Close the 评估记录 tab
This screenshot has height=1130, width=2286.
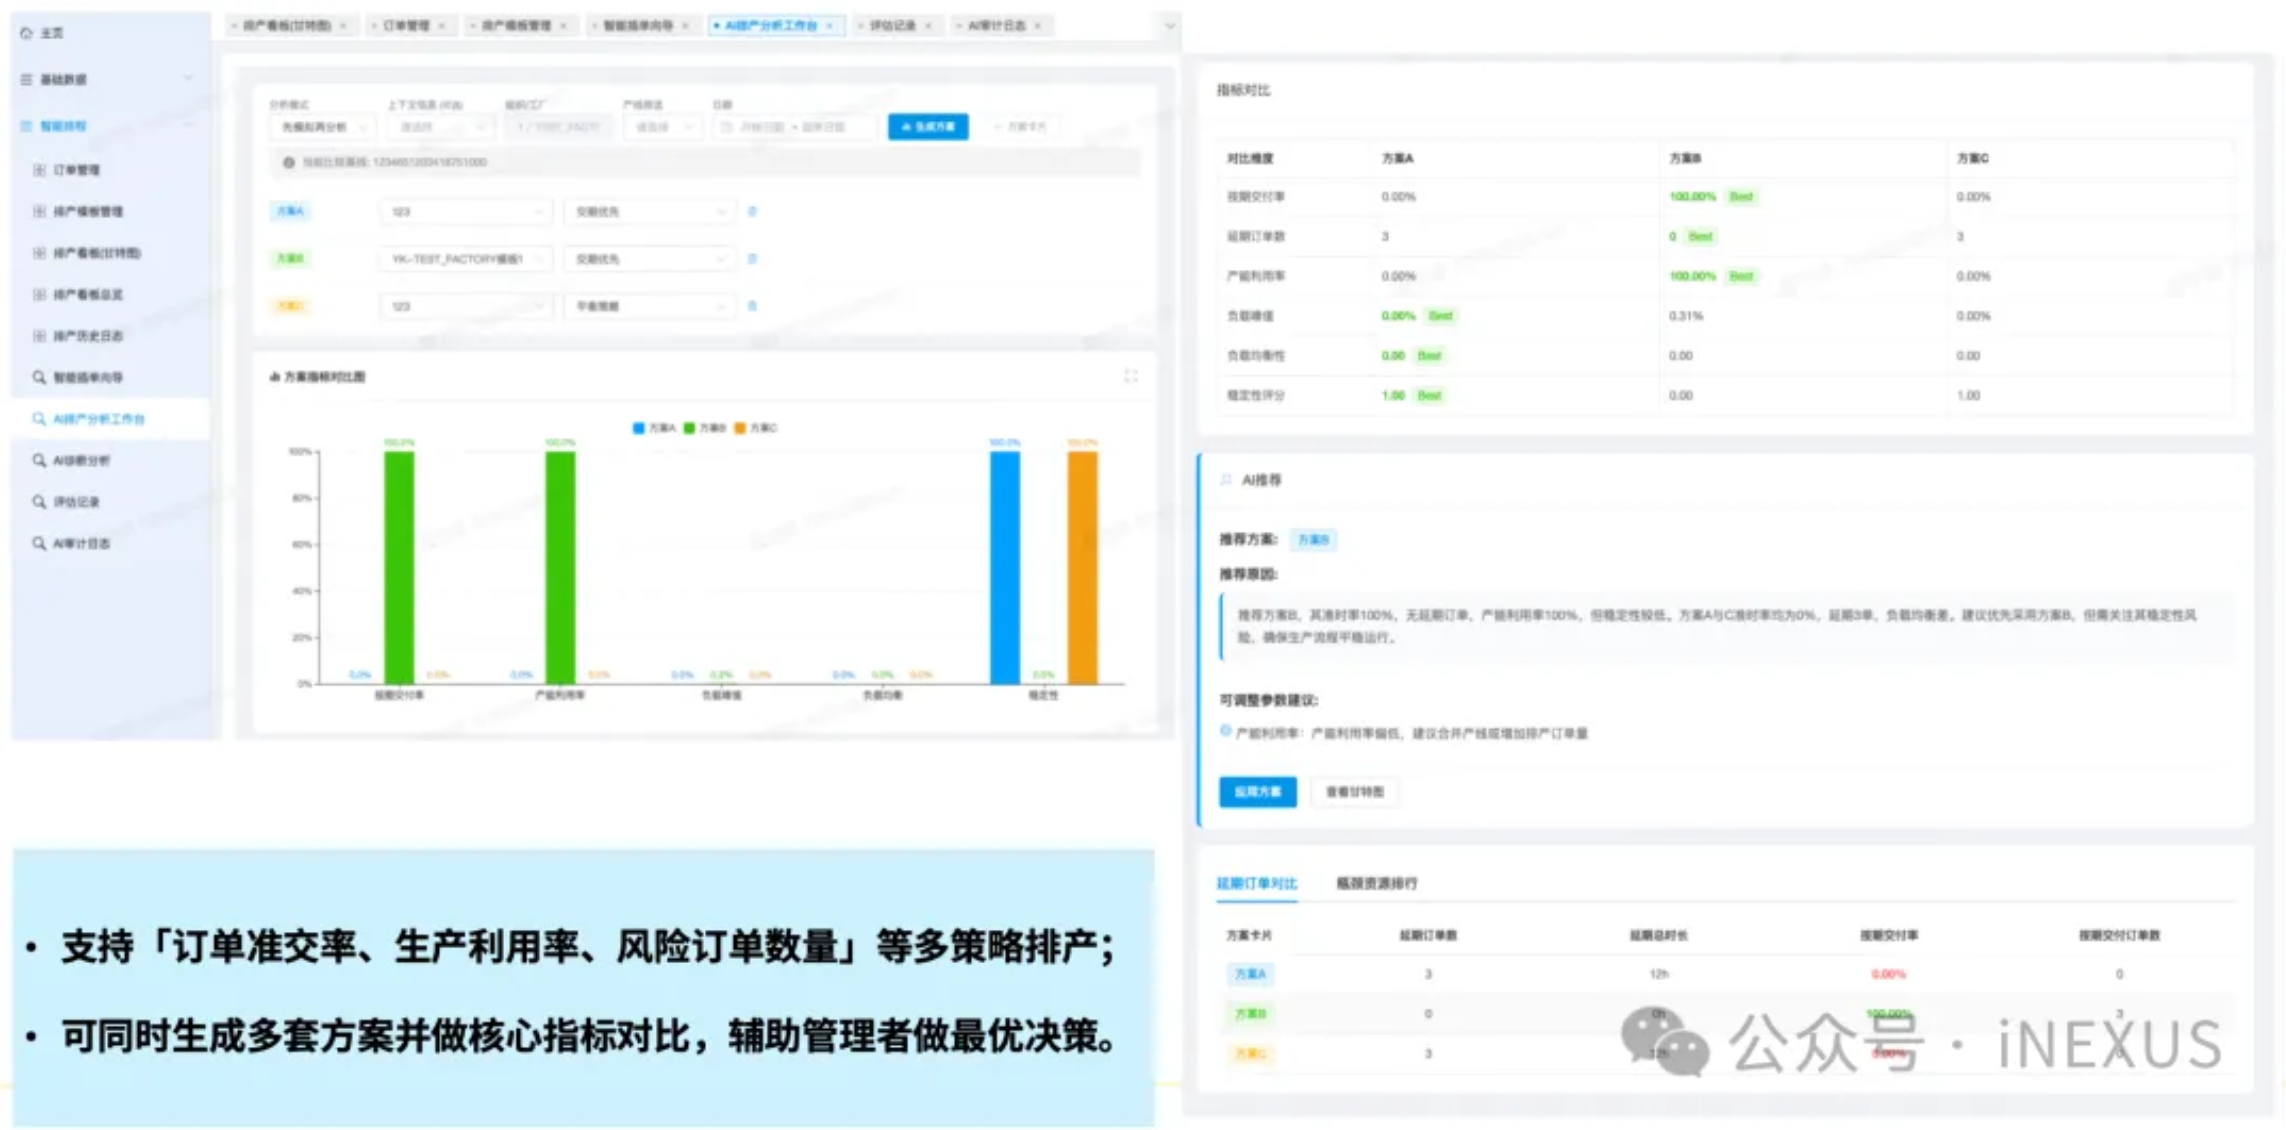(x=928, y=25)
